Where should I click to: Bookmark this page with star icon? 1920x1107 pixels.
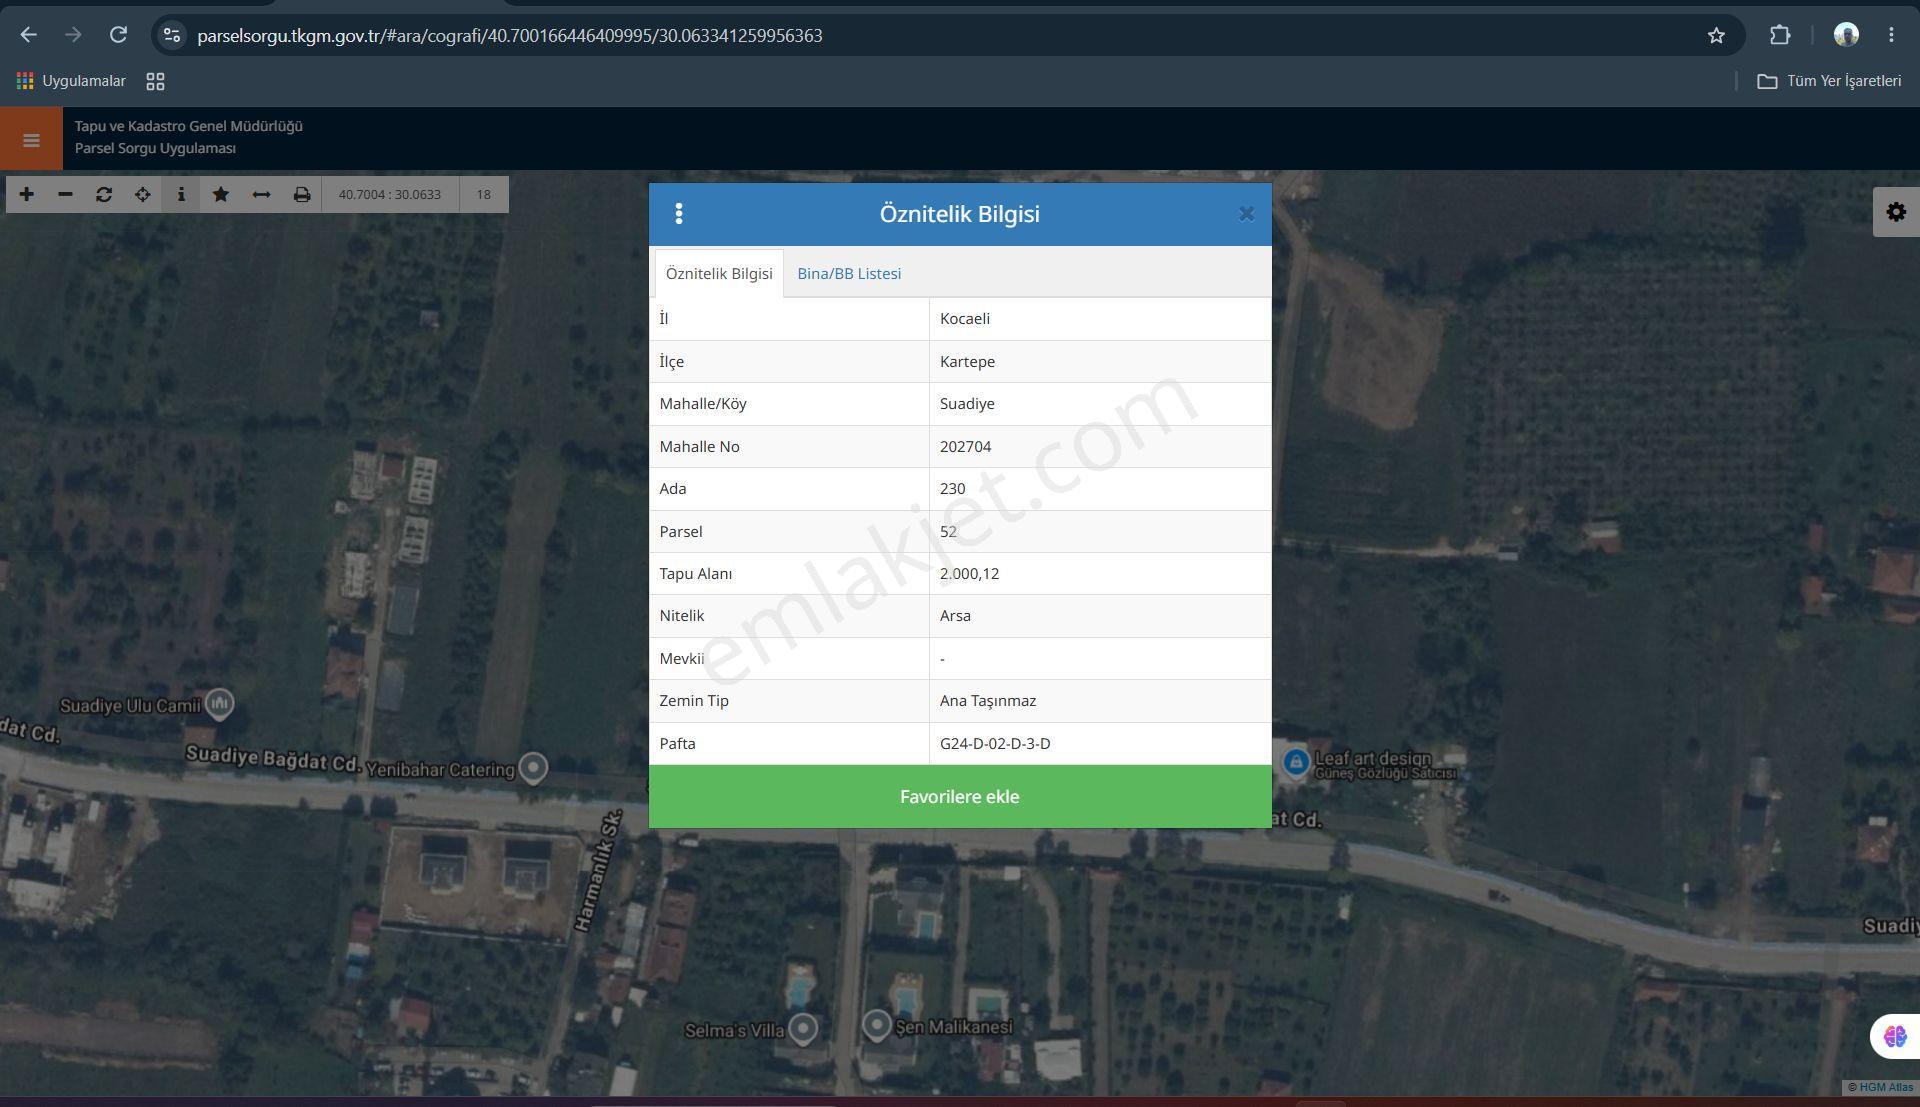pos(1716,35)
